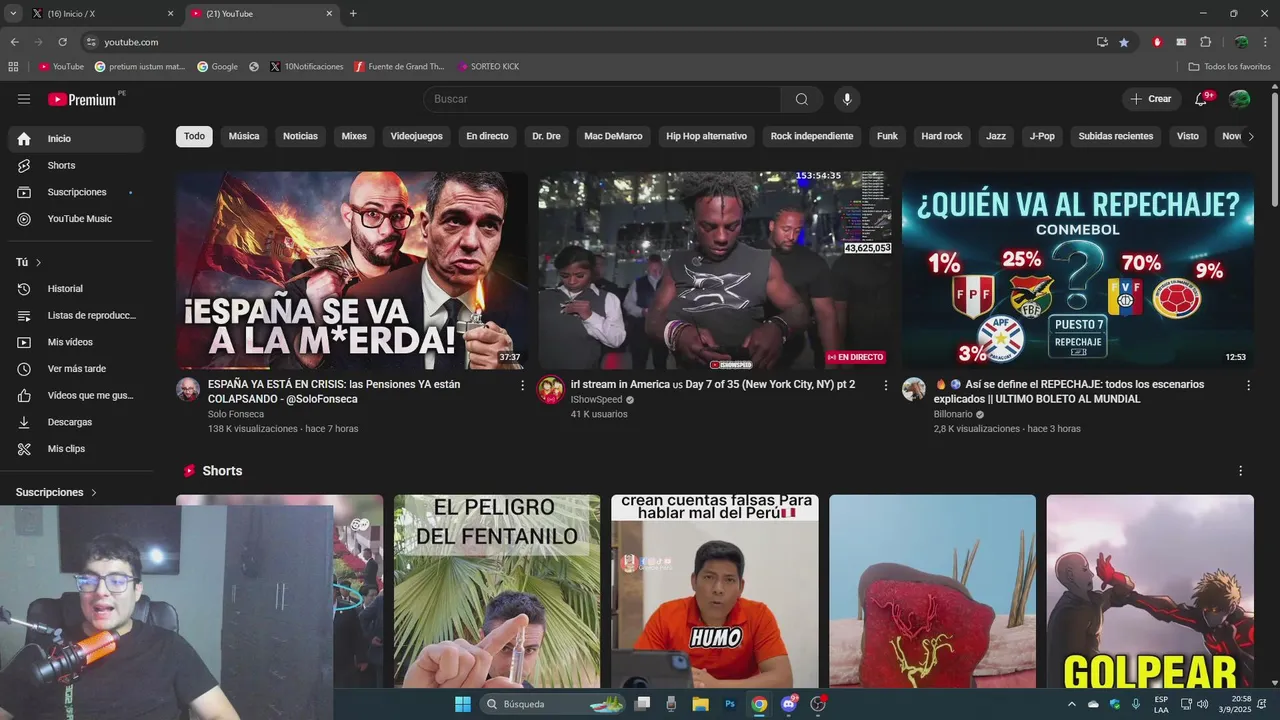Show hidden system tray icons

click(1072, 704)
